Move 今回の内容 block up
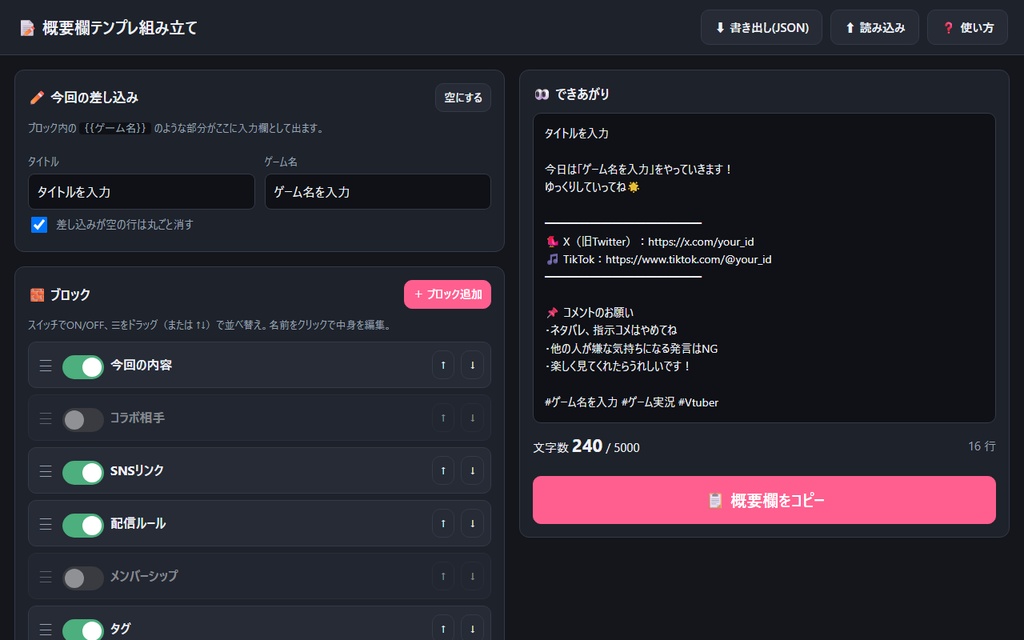Image resolution: width=1024 pixels, height=640 pixels. [x=443, y=365]
